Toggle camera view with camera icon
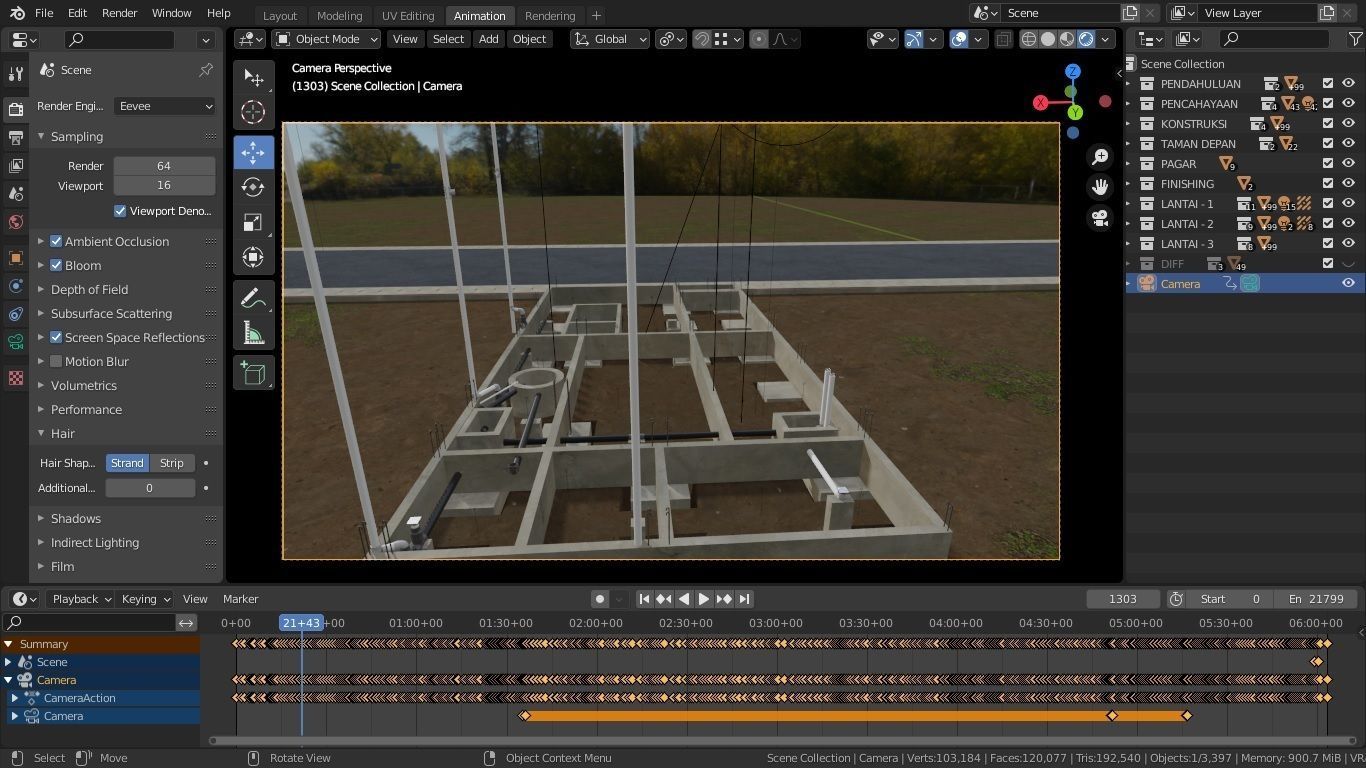Viewport: 1366px width, 768px height. click(x=1100, y=217)
